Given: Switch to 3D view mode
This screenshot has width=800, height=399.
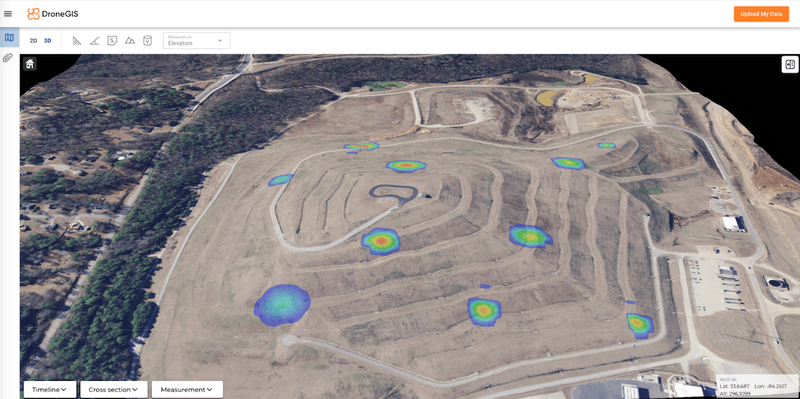Looking at the screenshot, I should click(47, 40).
